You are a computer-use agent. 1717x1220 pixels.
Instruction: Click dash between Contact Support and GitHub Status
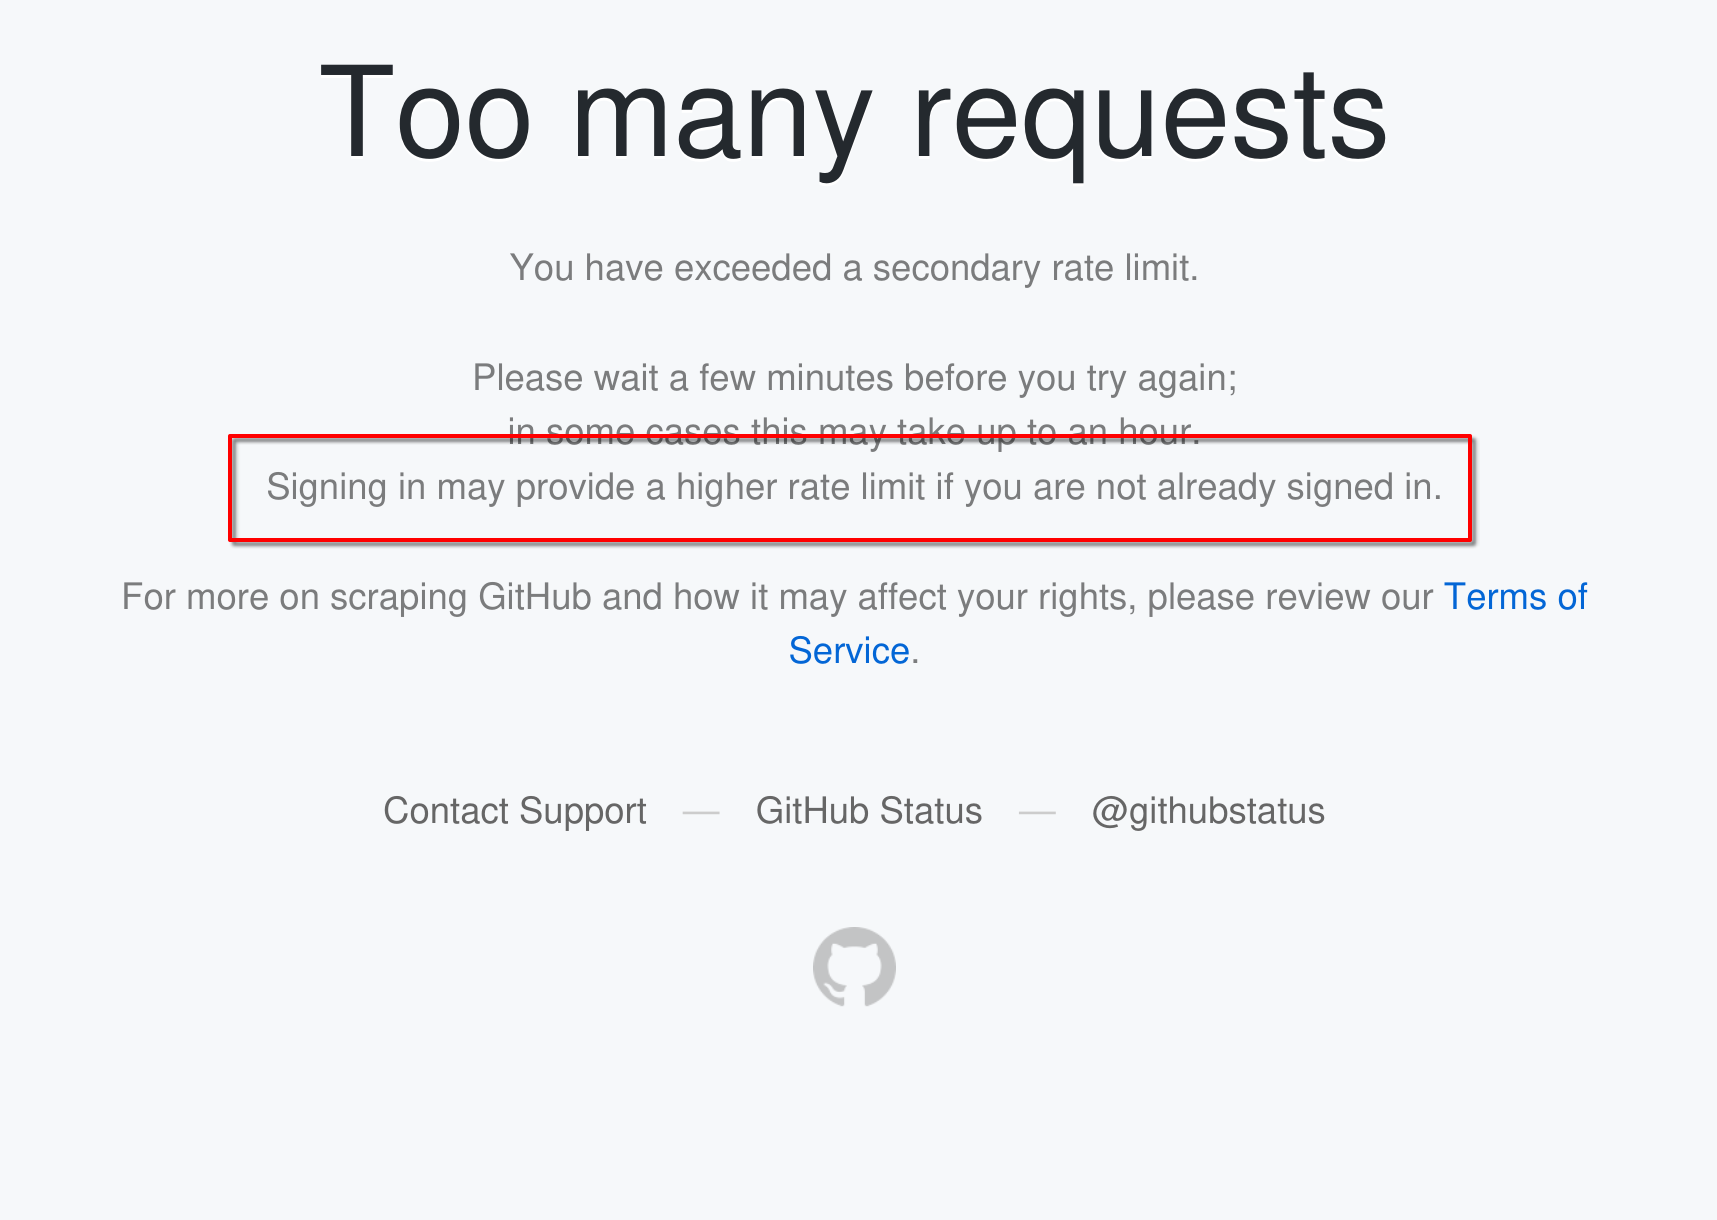pyautogui.click(x=701, y=812)
